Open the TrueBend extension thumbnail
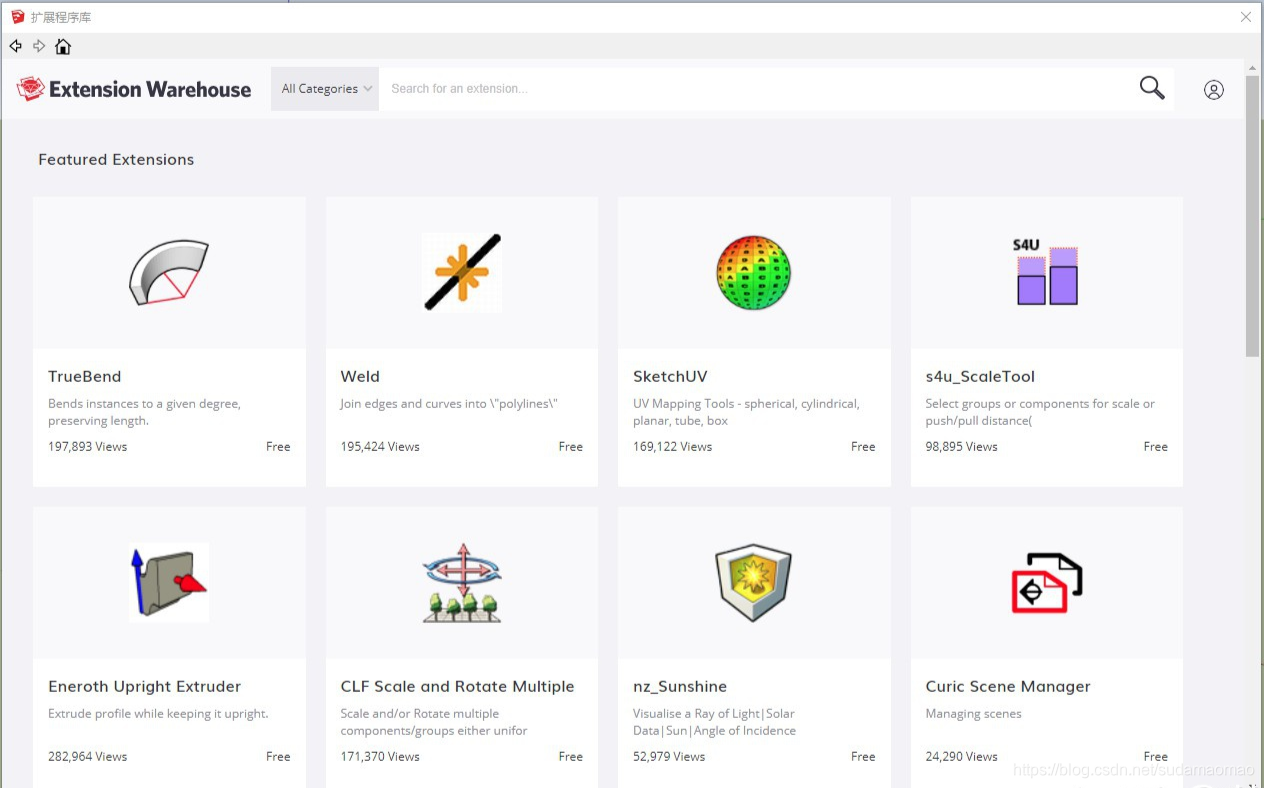Image resolution: width=1264 pixels, height=788 pixels. (169, 272)
